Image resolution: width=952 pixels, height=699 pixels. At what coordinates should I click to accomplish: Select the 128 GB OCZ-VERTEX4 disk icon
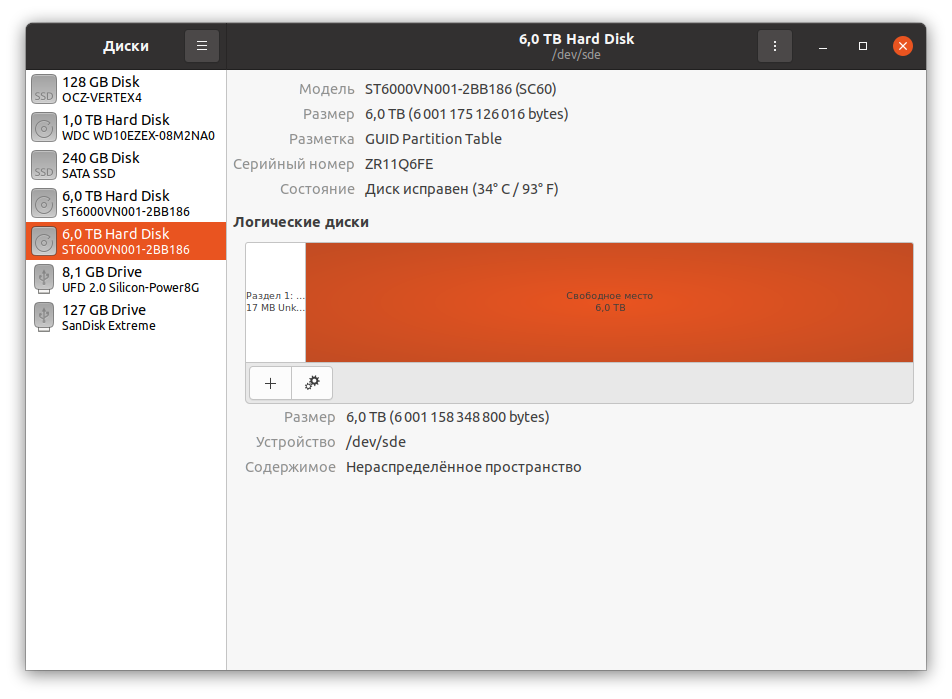coord(44,89)
